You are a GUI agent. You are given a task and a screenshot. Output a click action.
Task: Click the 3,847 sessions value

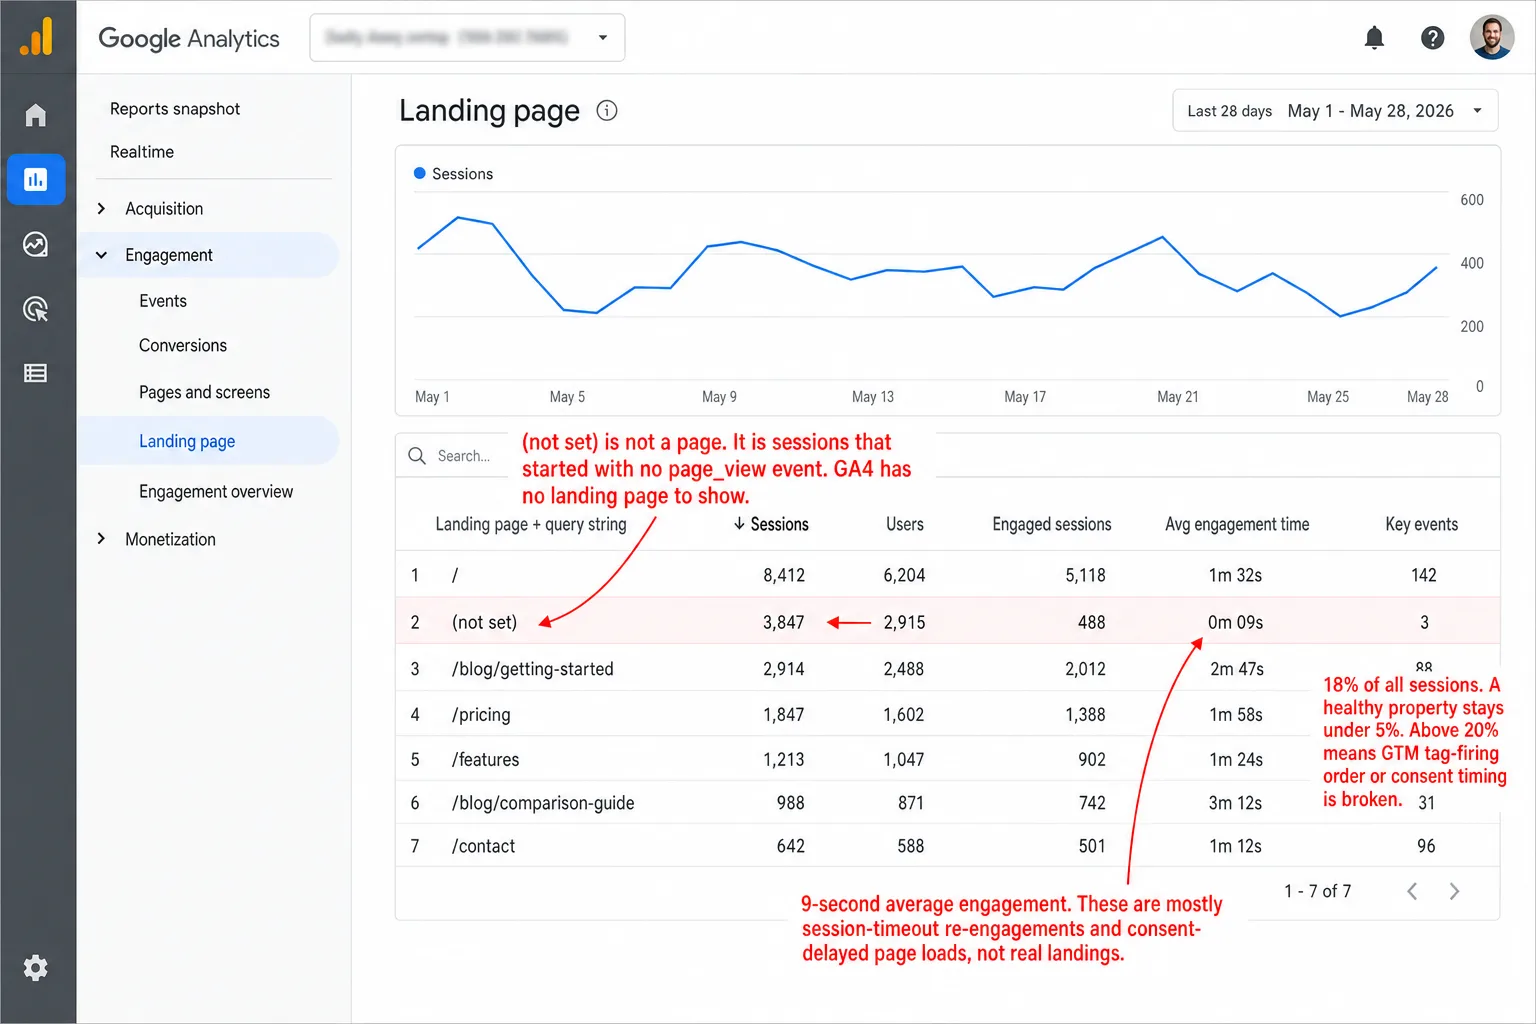[x=784, y=622]
